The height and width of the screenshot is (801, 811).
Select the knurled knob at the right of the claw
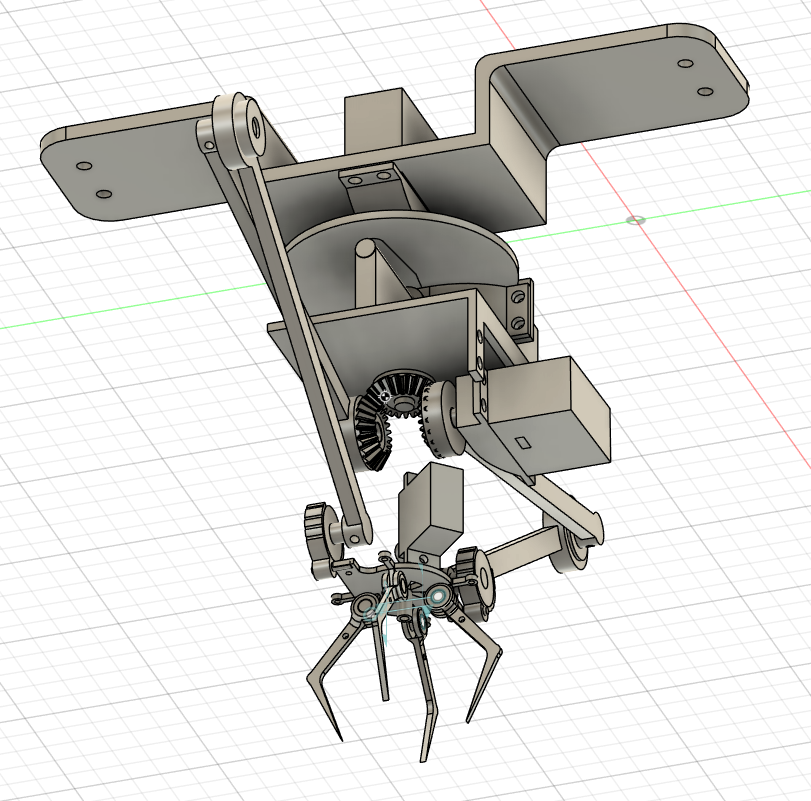pyautogui.click(x=475, y=576)
